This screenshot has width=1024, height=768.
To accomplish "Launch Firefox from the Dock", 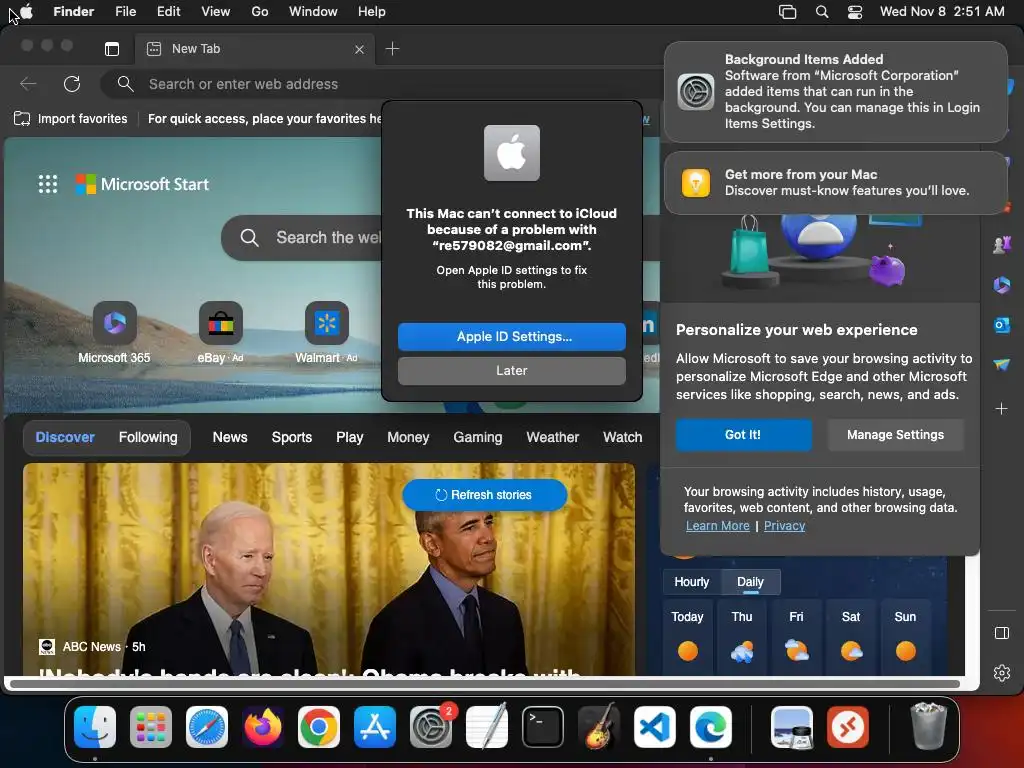I will (x=263, y=727).
